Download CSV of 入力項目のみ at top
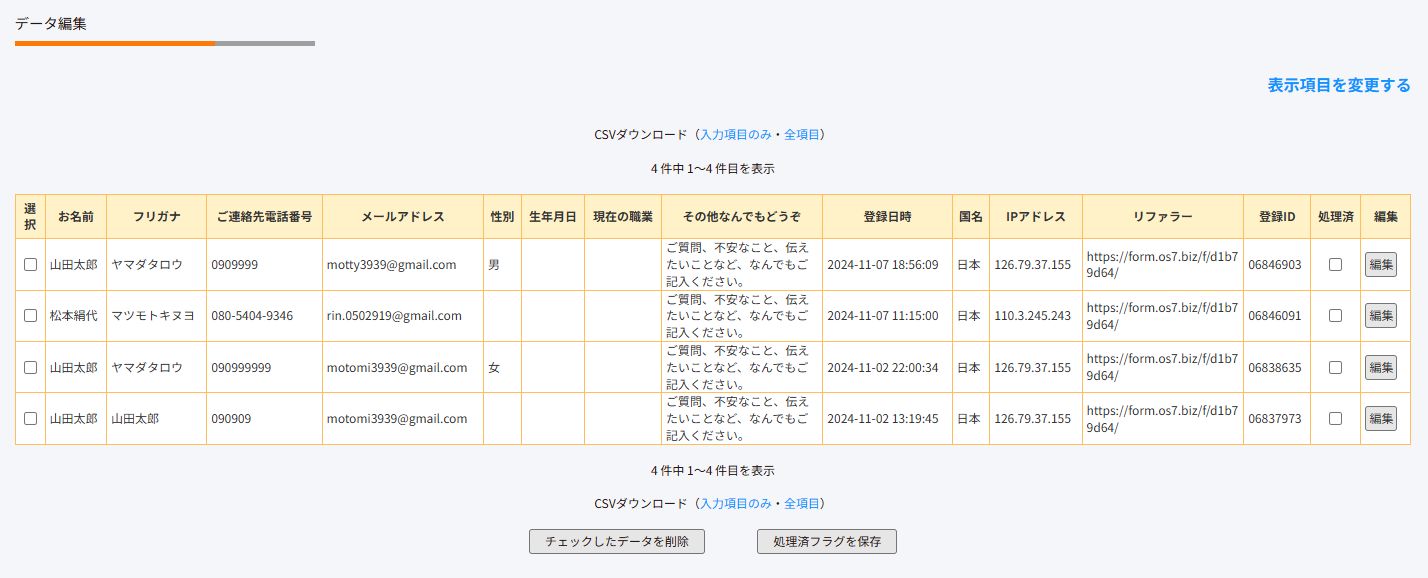 (x=735, y=134)
